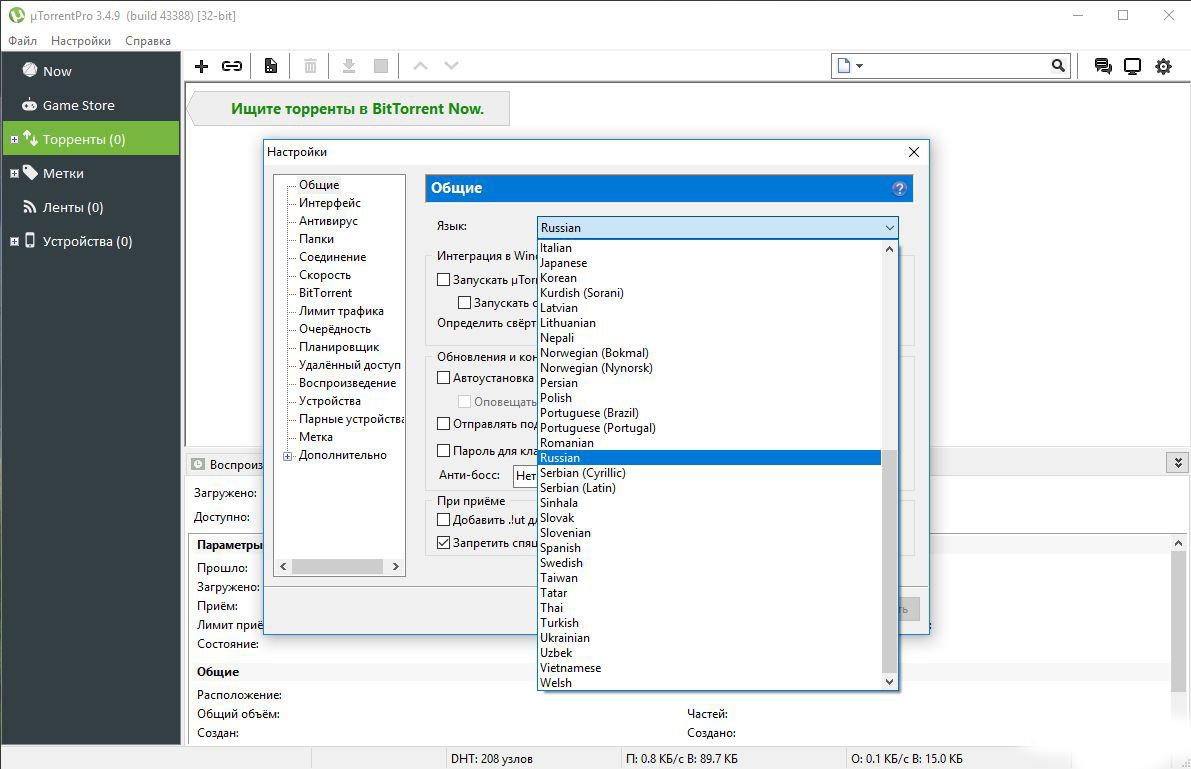1191x769 pixels.
Task: Click the BitTorrent Now search banner
Action: pos(349,109)
